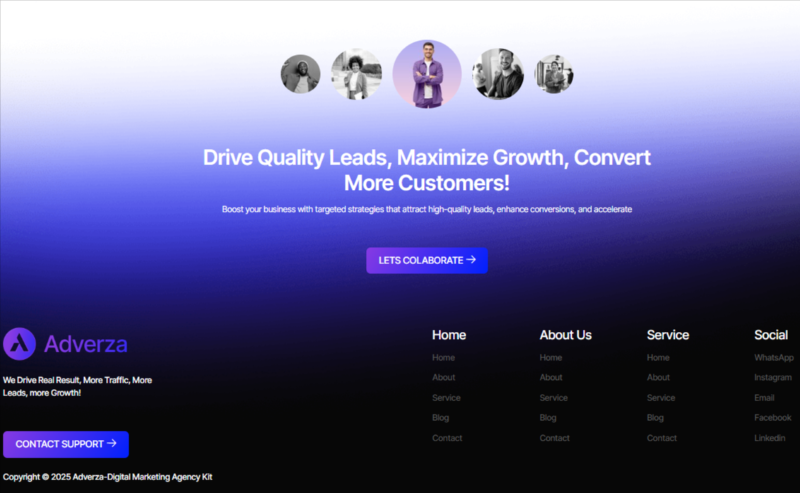Click the Email link under Social

click(764, 398)
